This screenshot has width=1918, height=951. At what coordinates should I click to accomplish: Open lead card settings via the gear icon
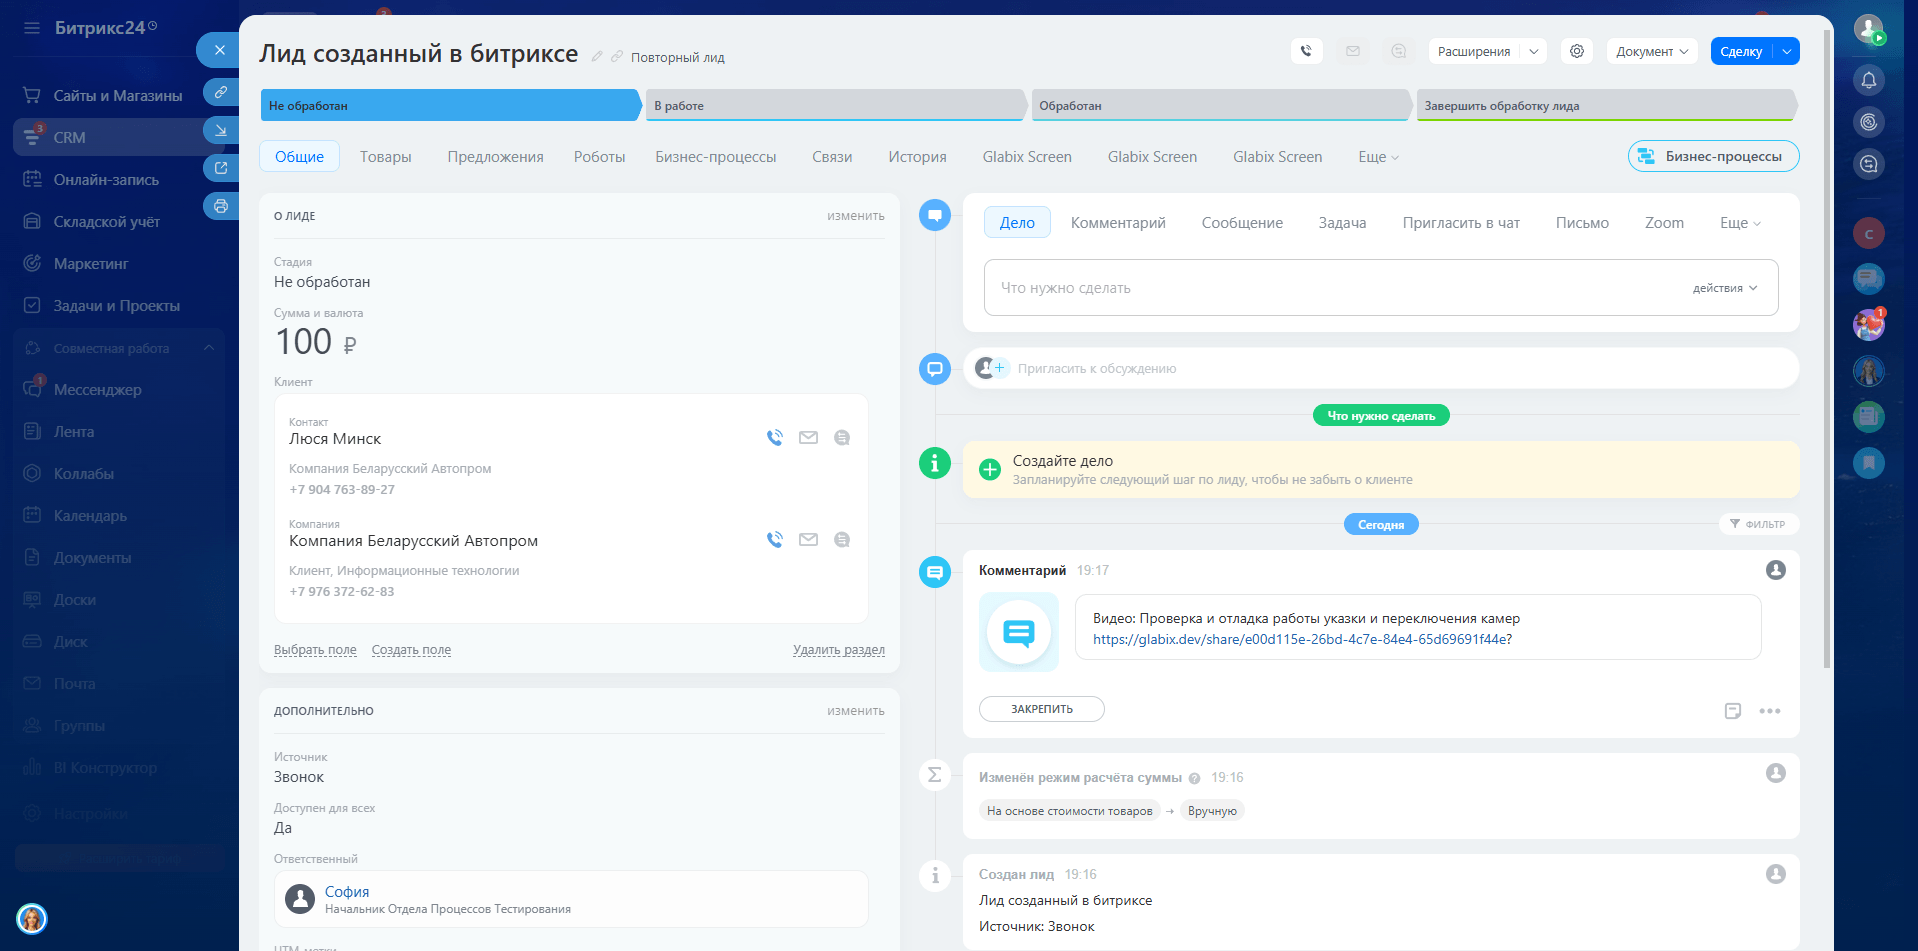[1577, 51]
